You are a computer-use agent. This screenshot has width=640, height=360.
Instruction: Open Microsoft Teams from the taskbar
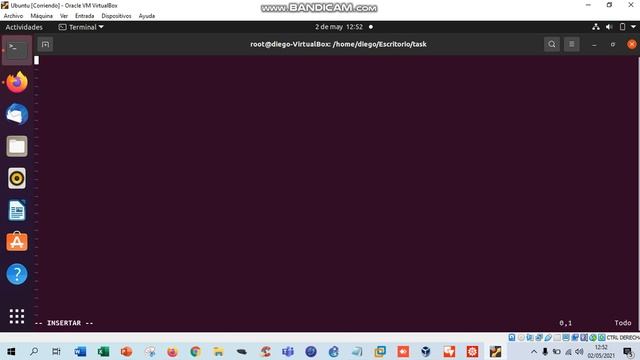[288, 351]
